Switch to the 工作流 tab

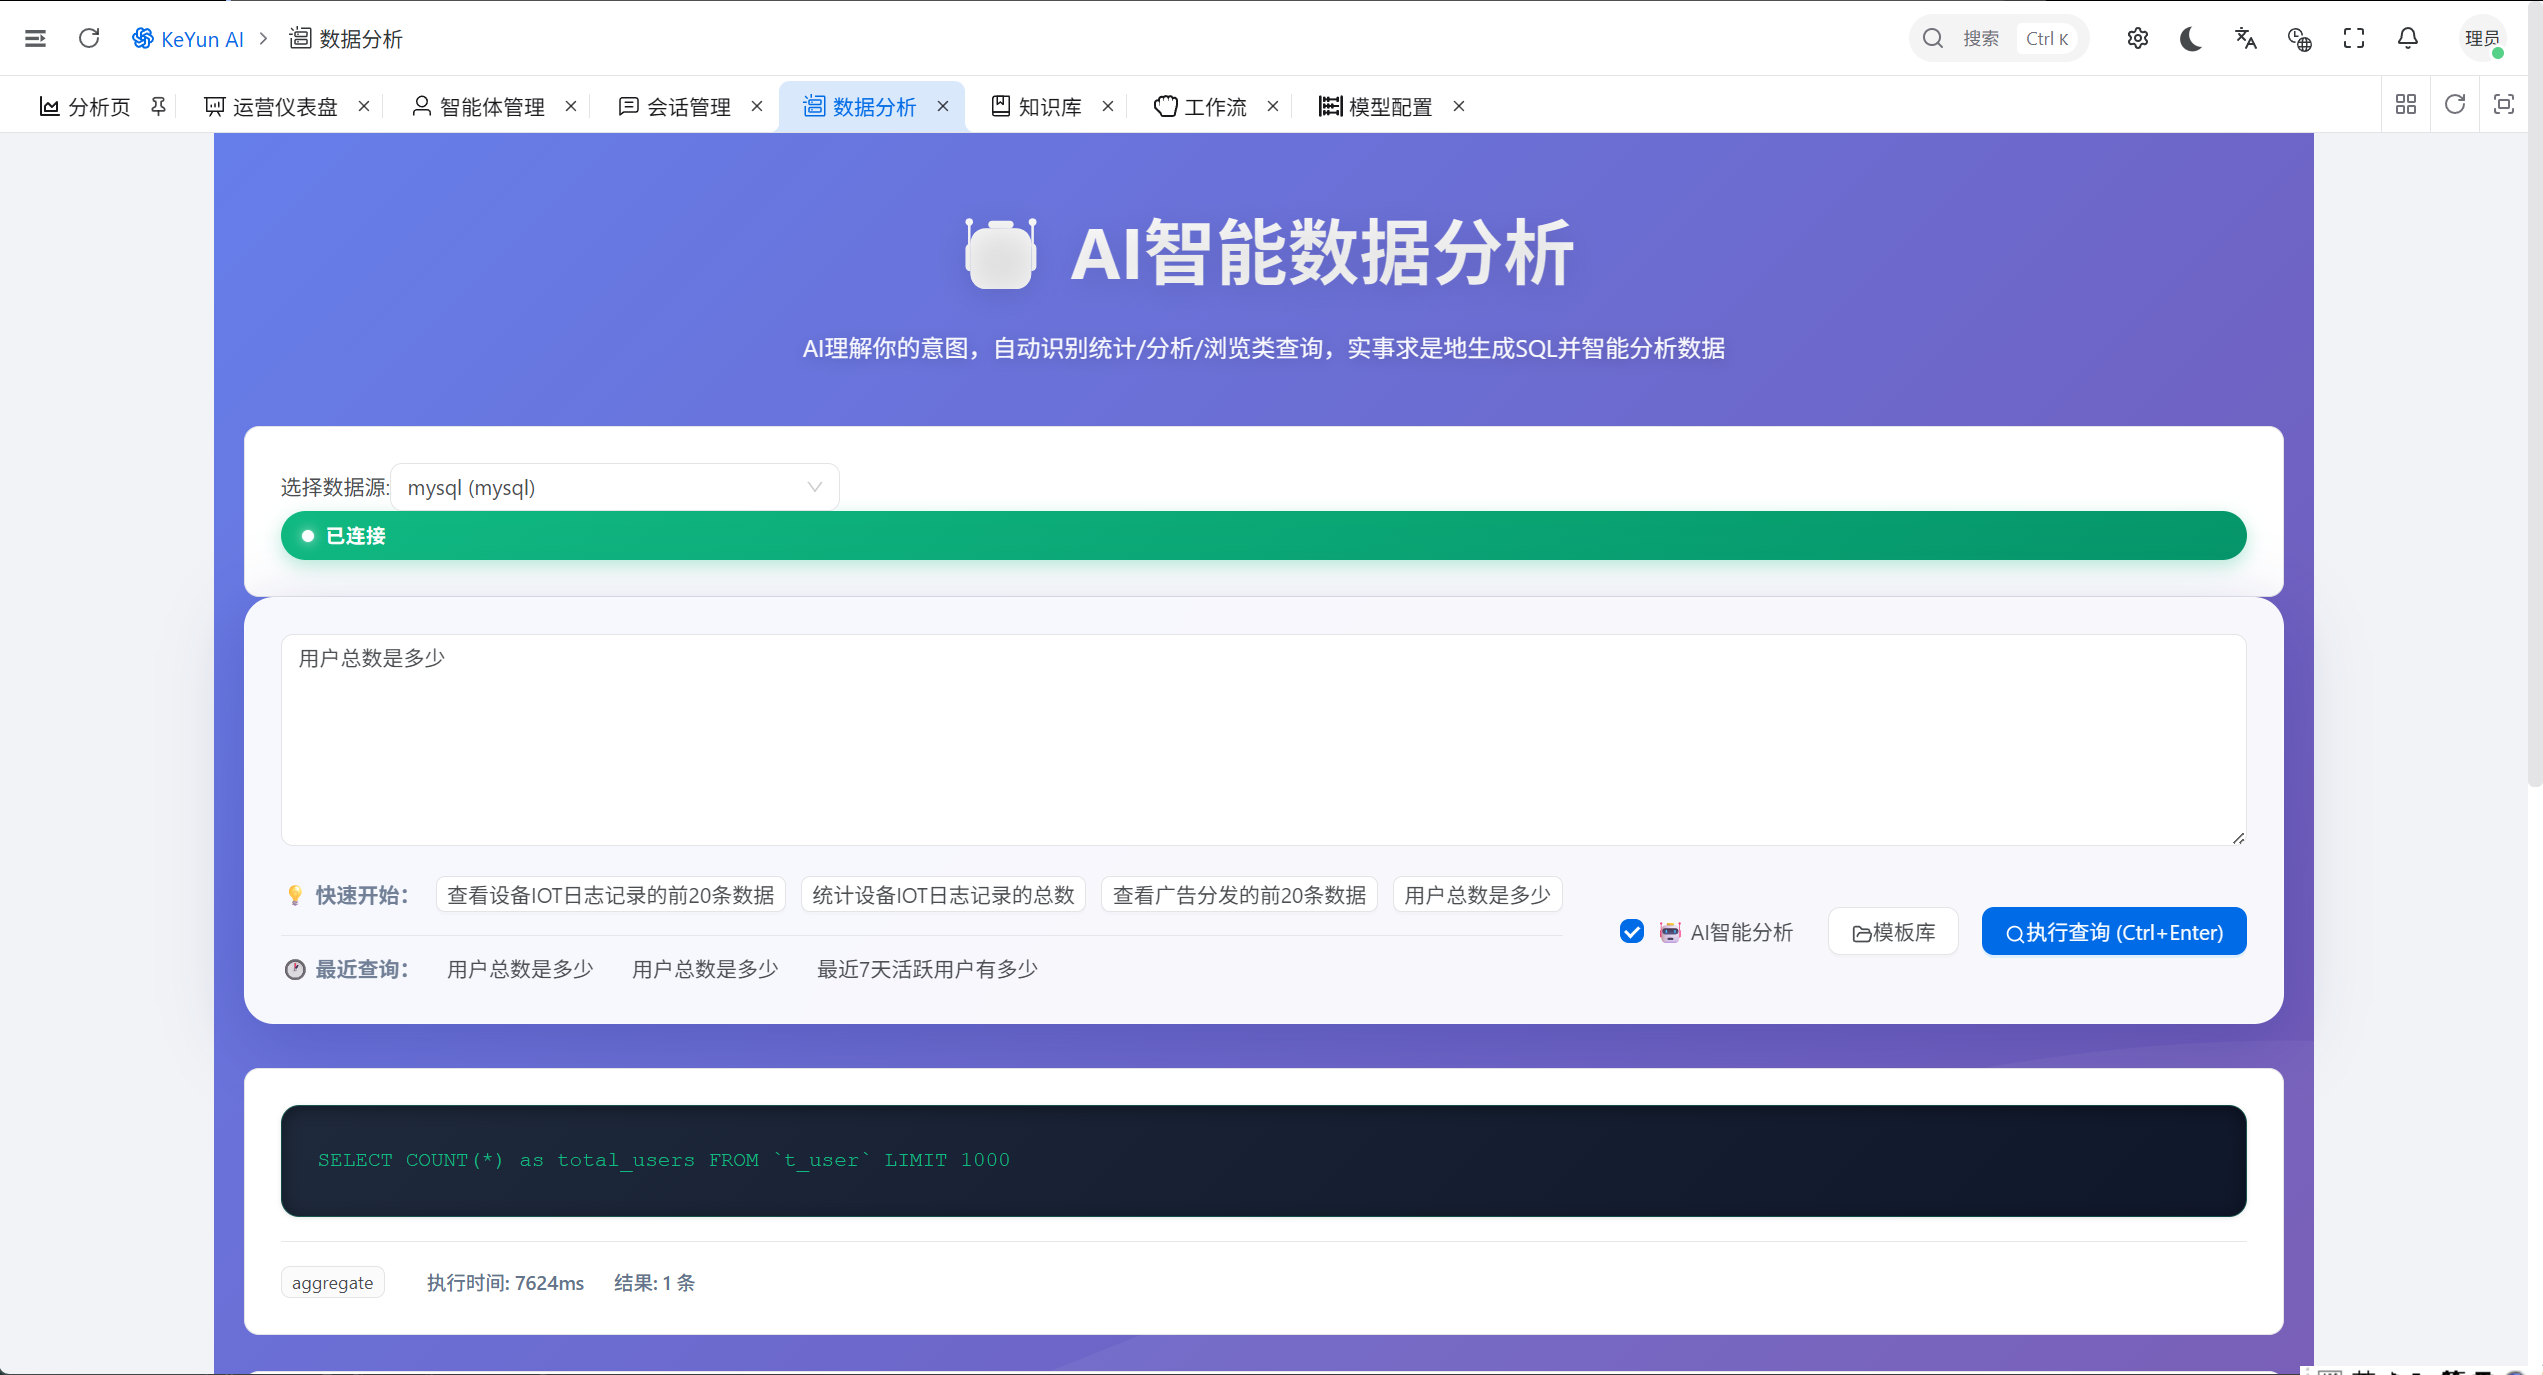tap(1201, 106)
